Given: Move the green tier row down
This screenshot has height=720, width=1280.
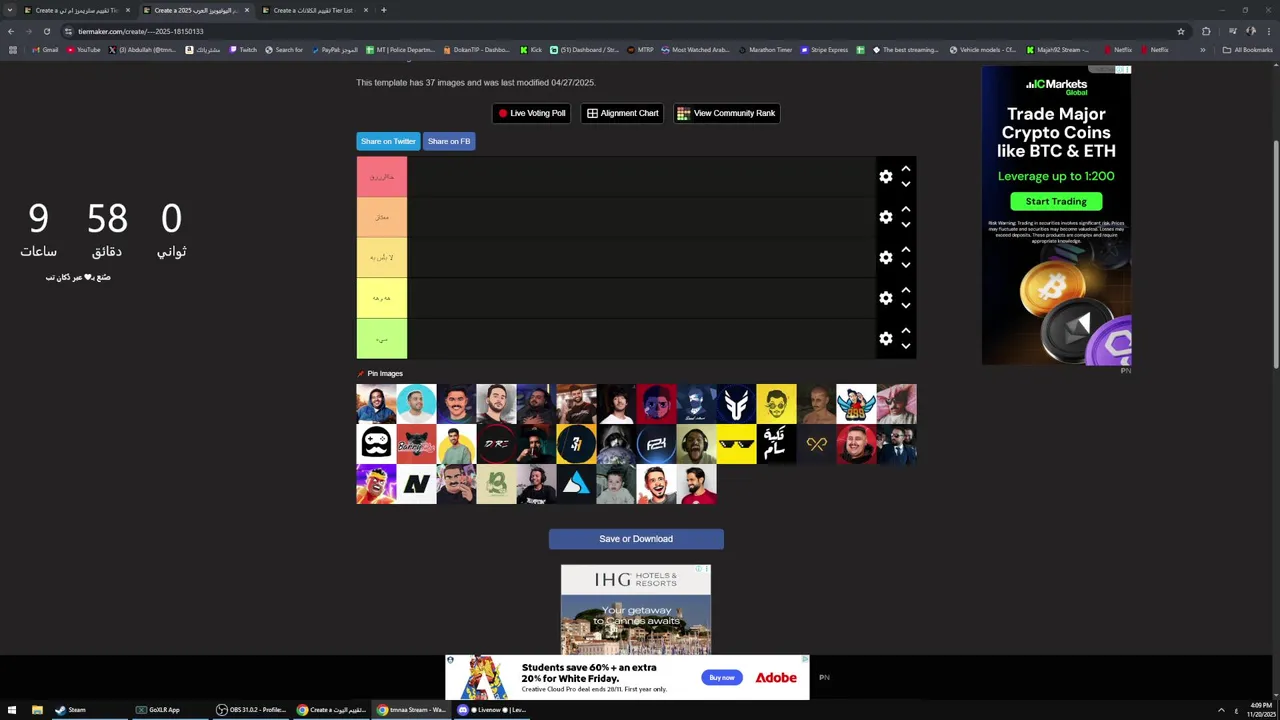Looking at the screenshot, I should pyautogui.click(x=905, y=347).
